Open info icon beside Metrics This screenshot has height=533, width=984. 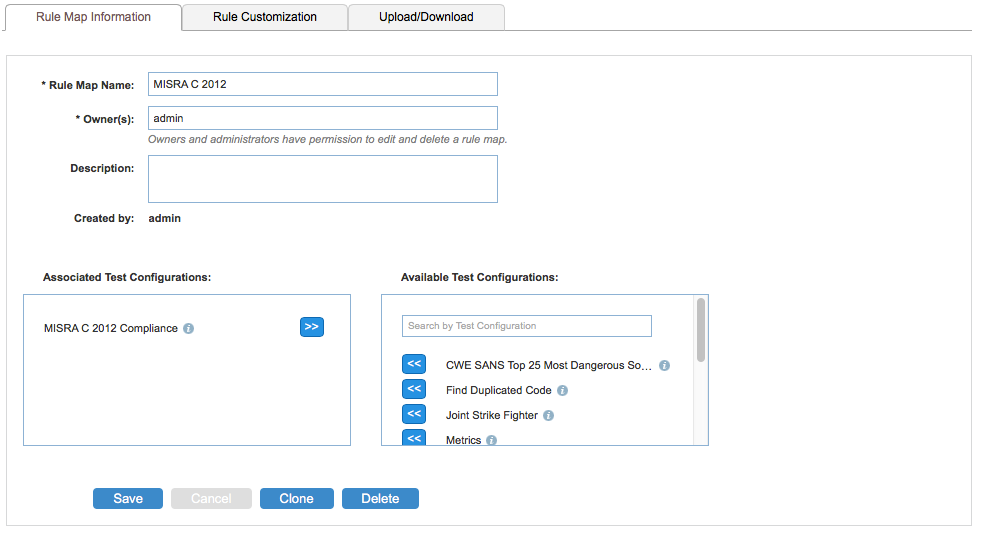(491, 440)
